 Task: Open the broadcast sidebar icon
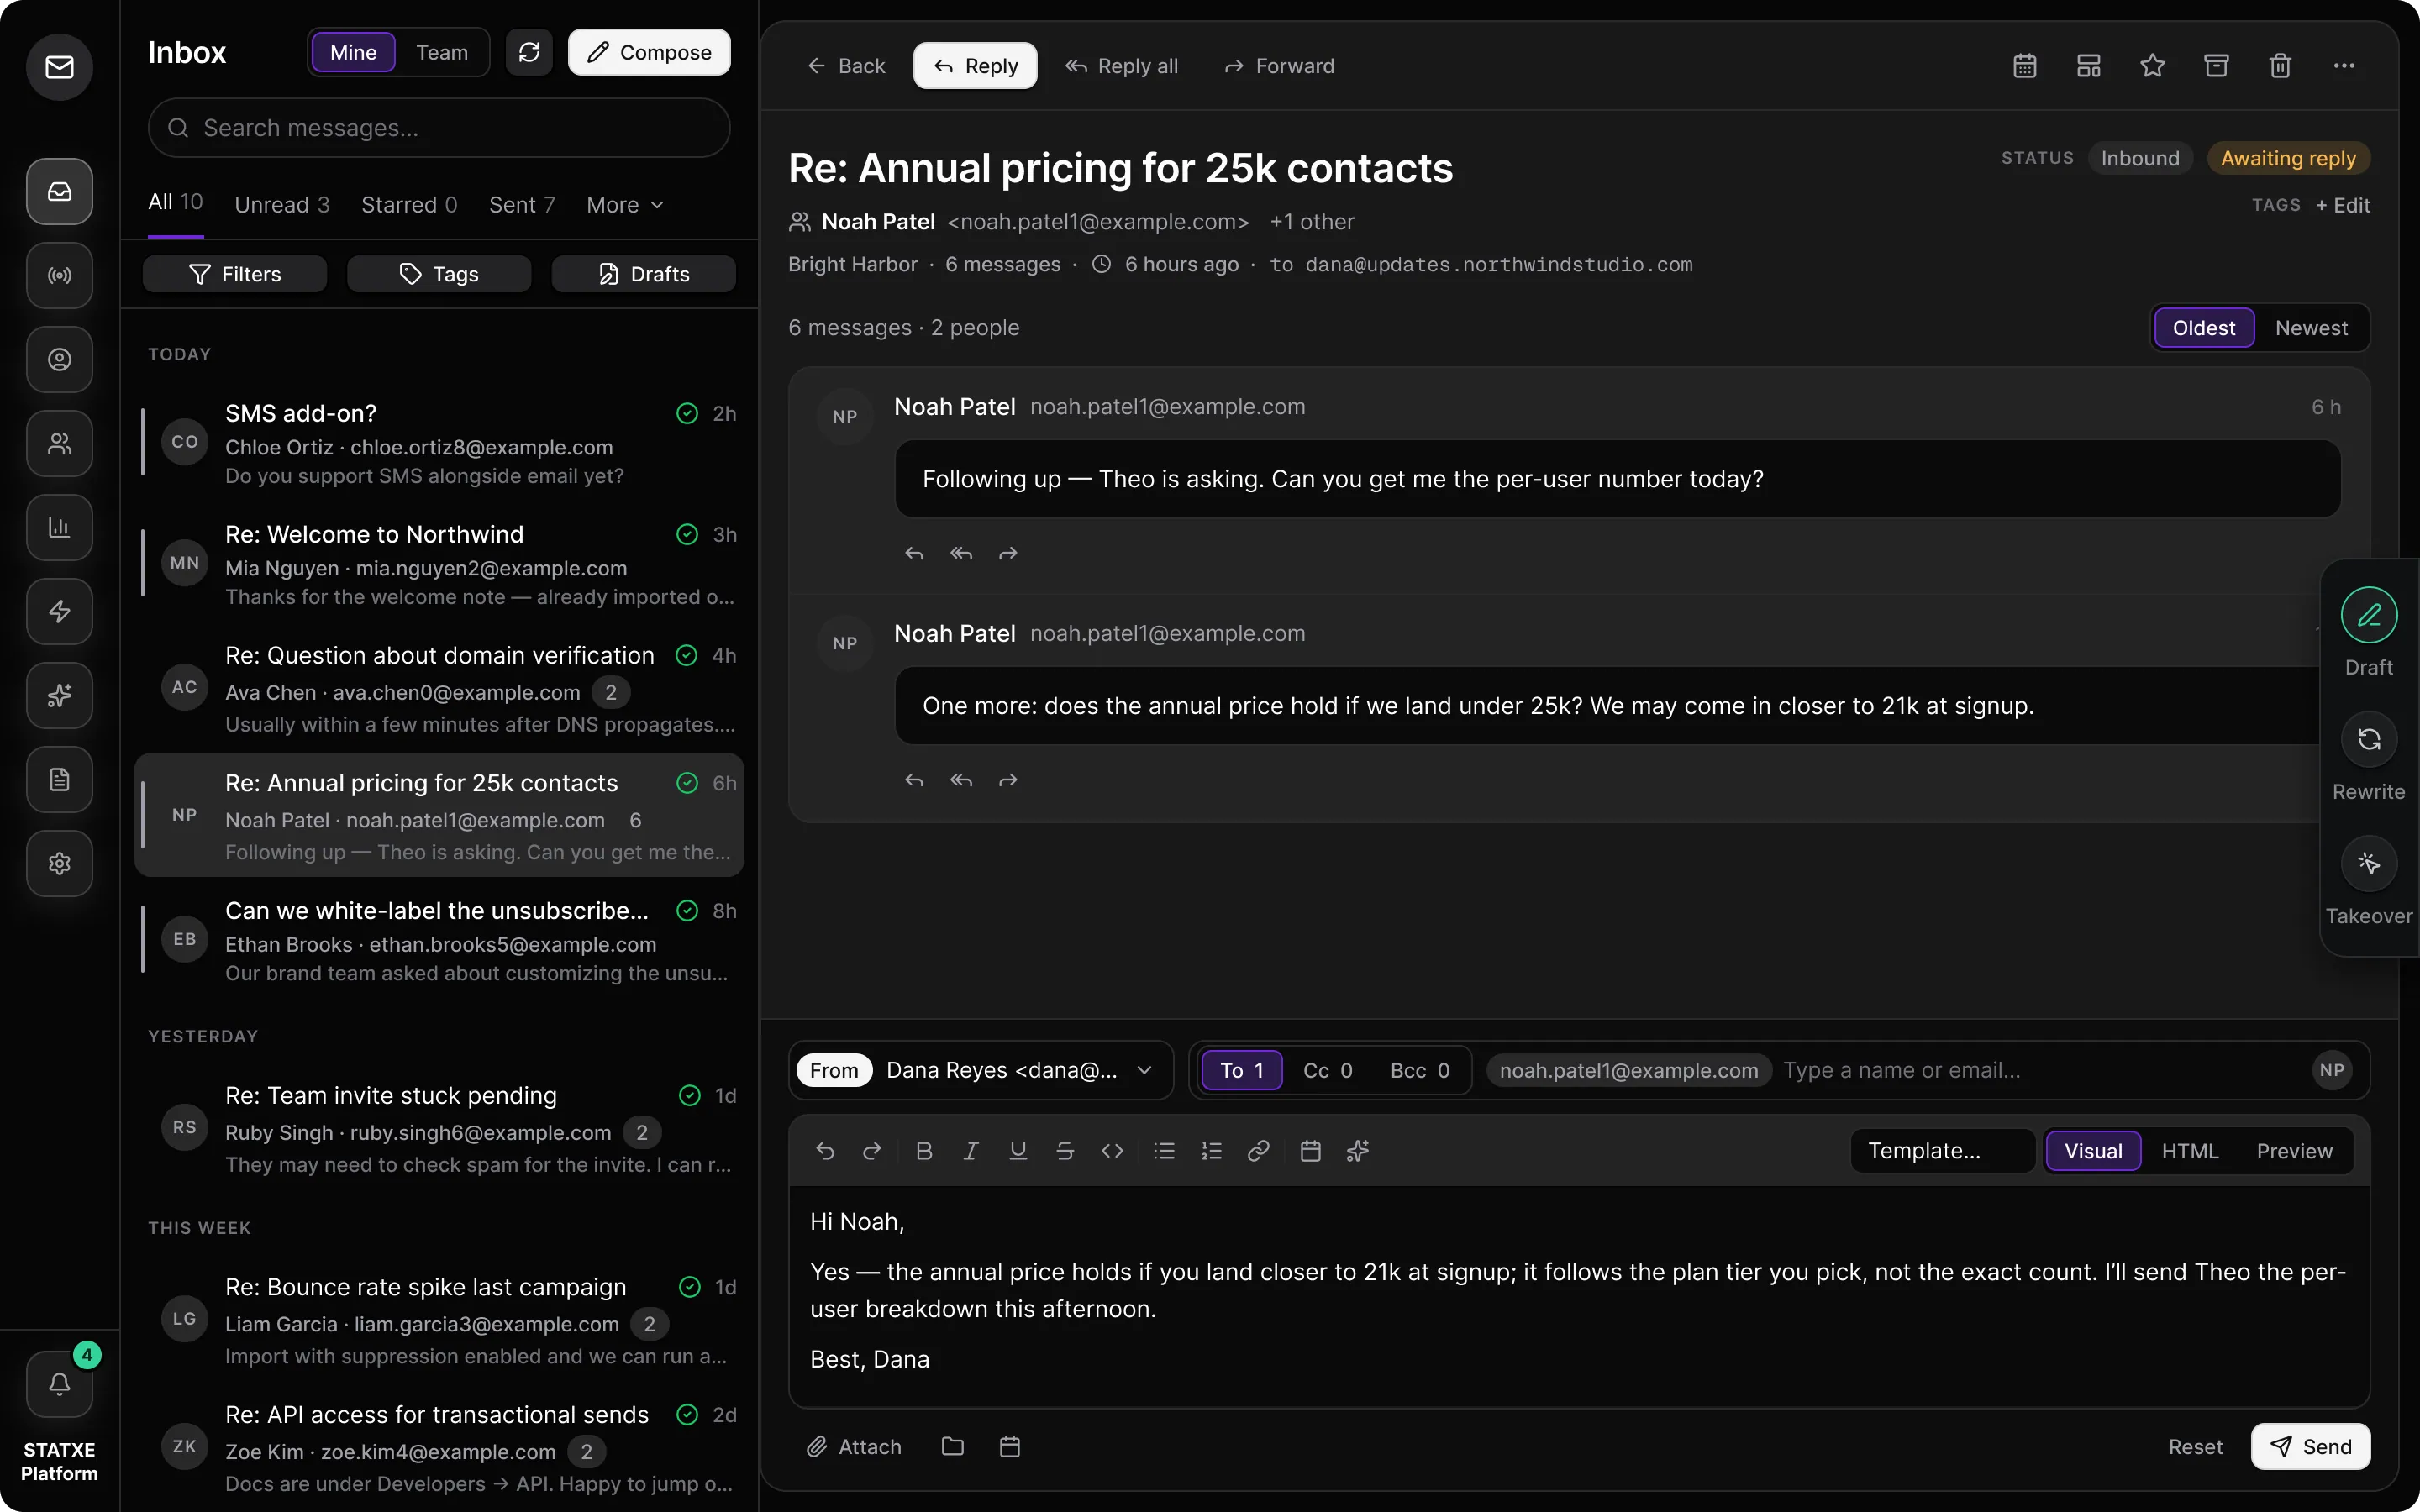pos(60,275)
